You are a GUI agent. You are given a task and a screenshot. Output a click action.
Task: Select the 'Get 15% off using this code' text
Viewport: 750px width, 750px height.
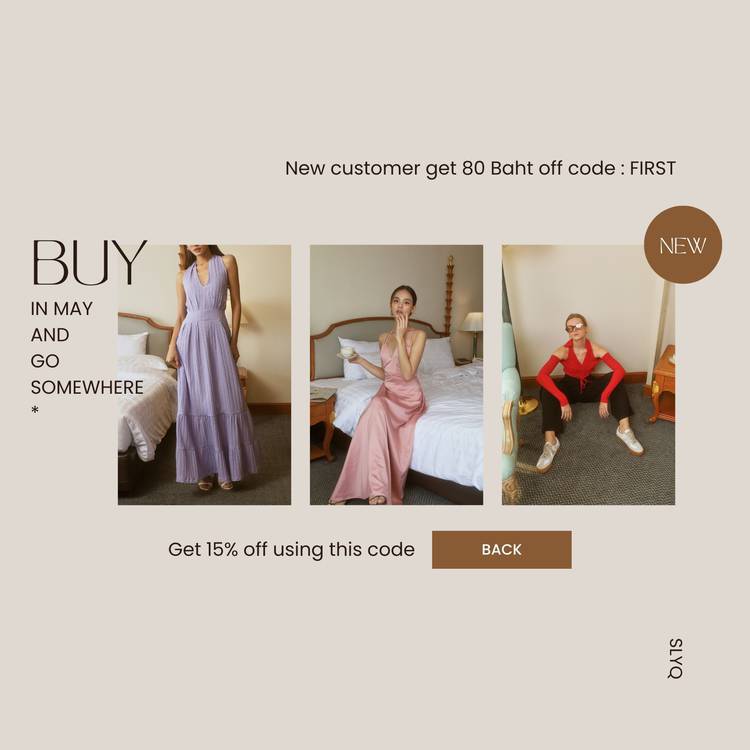[291, 550]
